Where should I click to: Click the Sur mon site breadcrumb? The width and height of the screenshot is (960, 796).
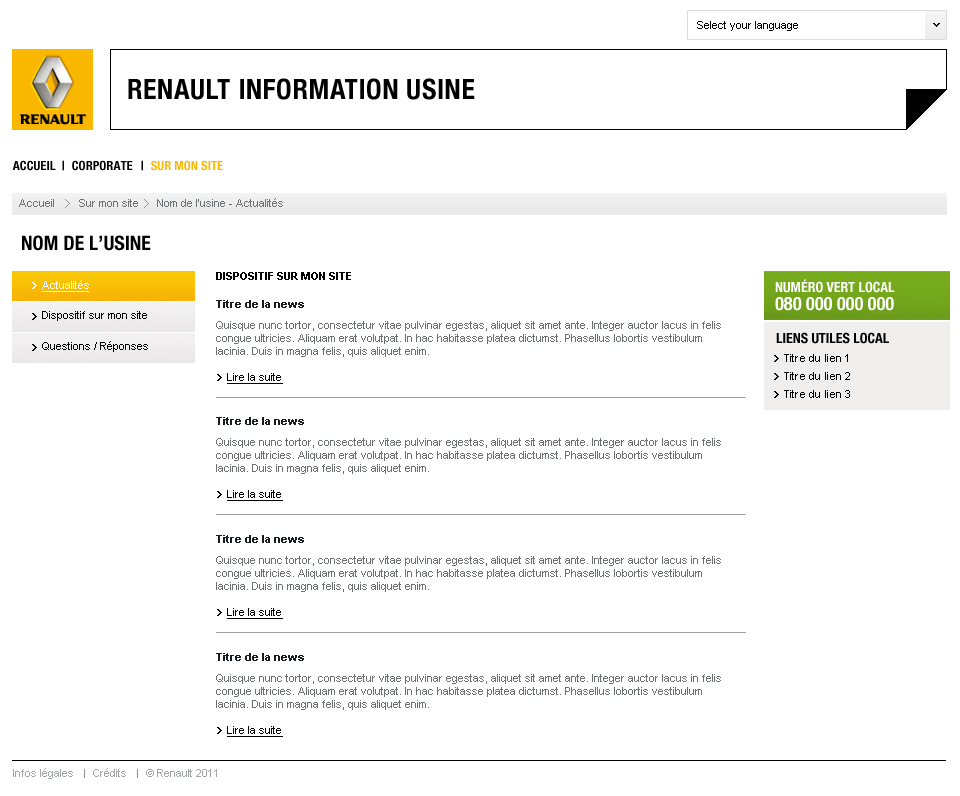(x=108, y=203)
